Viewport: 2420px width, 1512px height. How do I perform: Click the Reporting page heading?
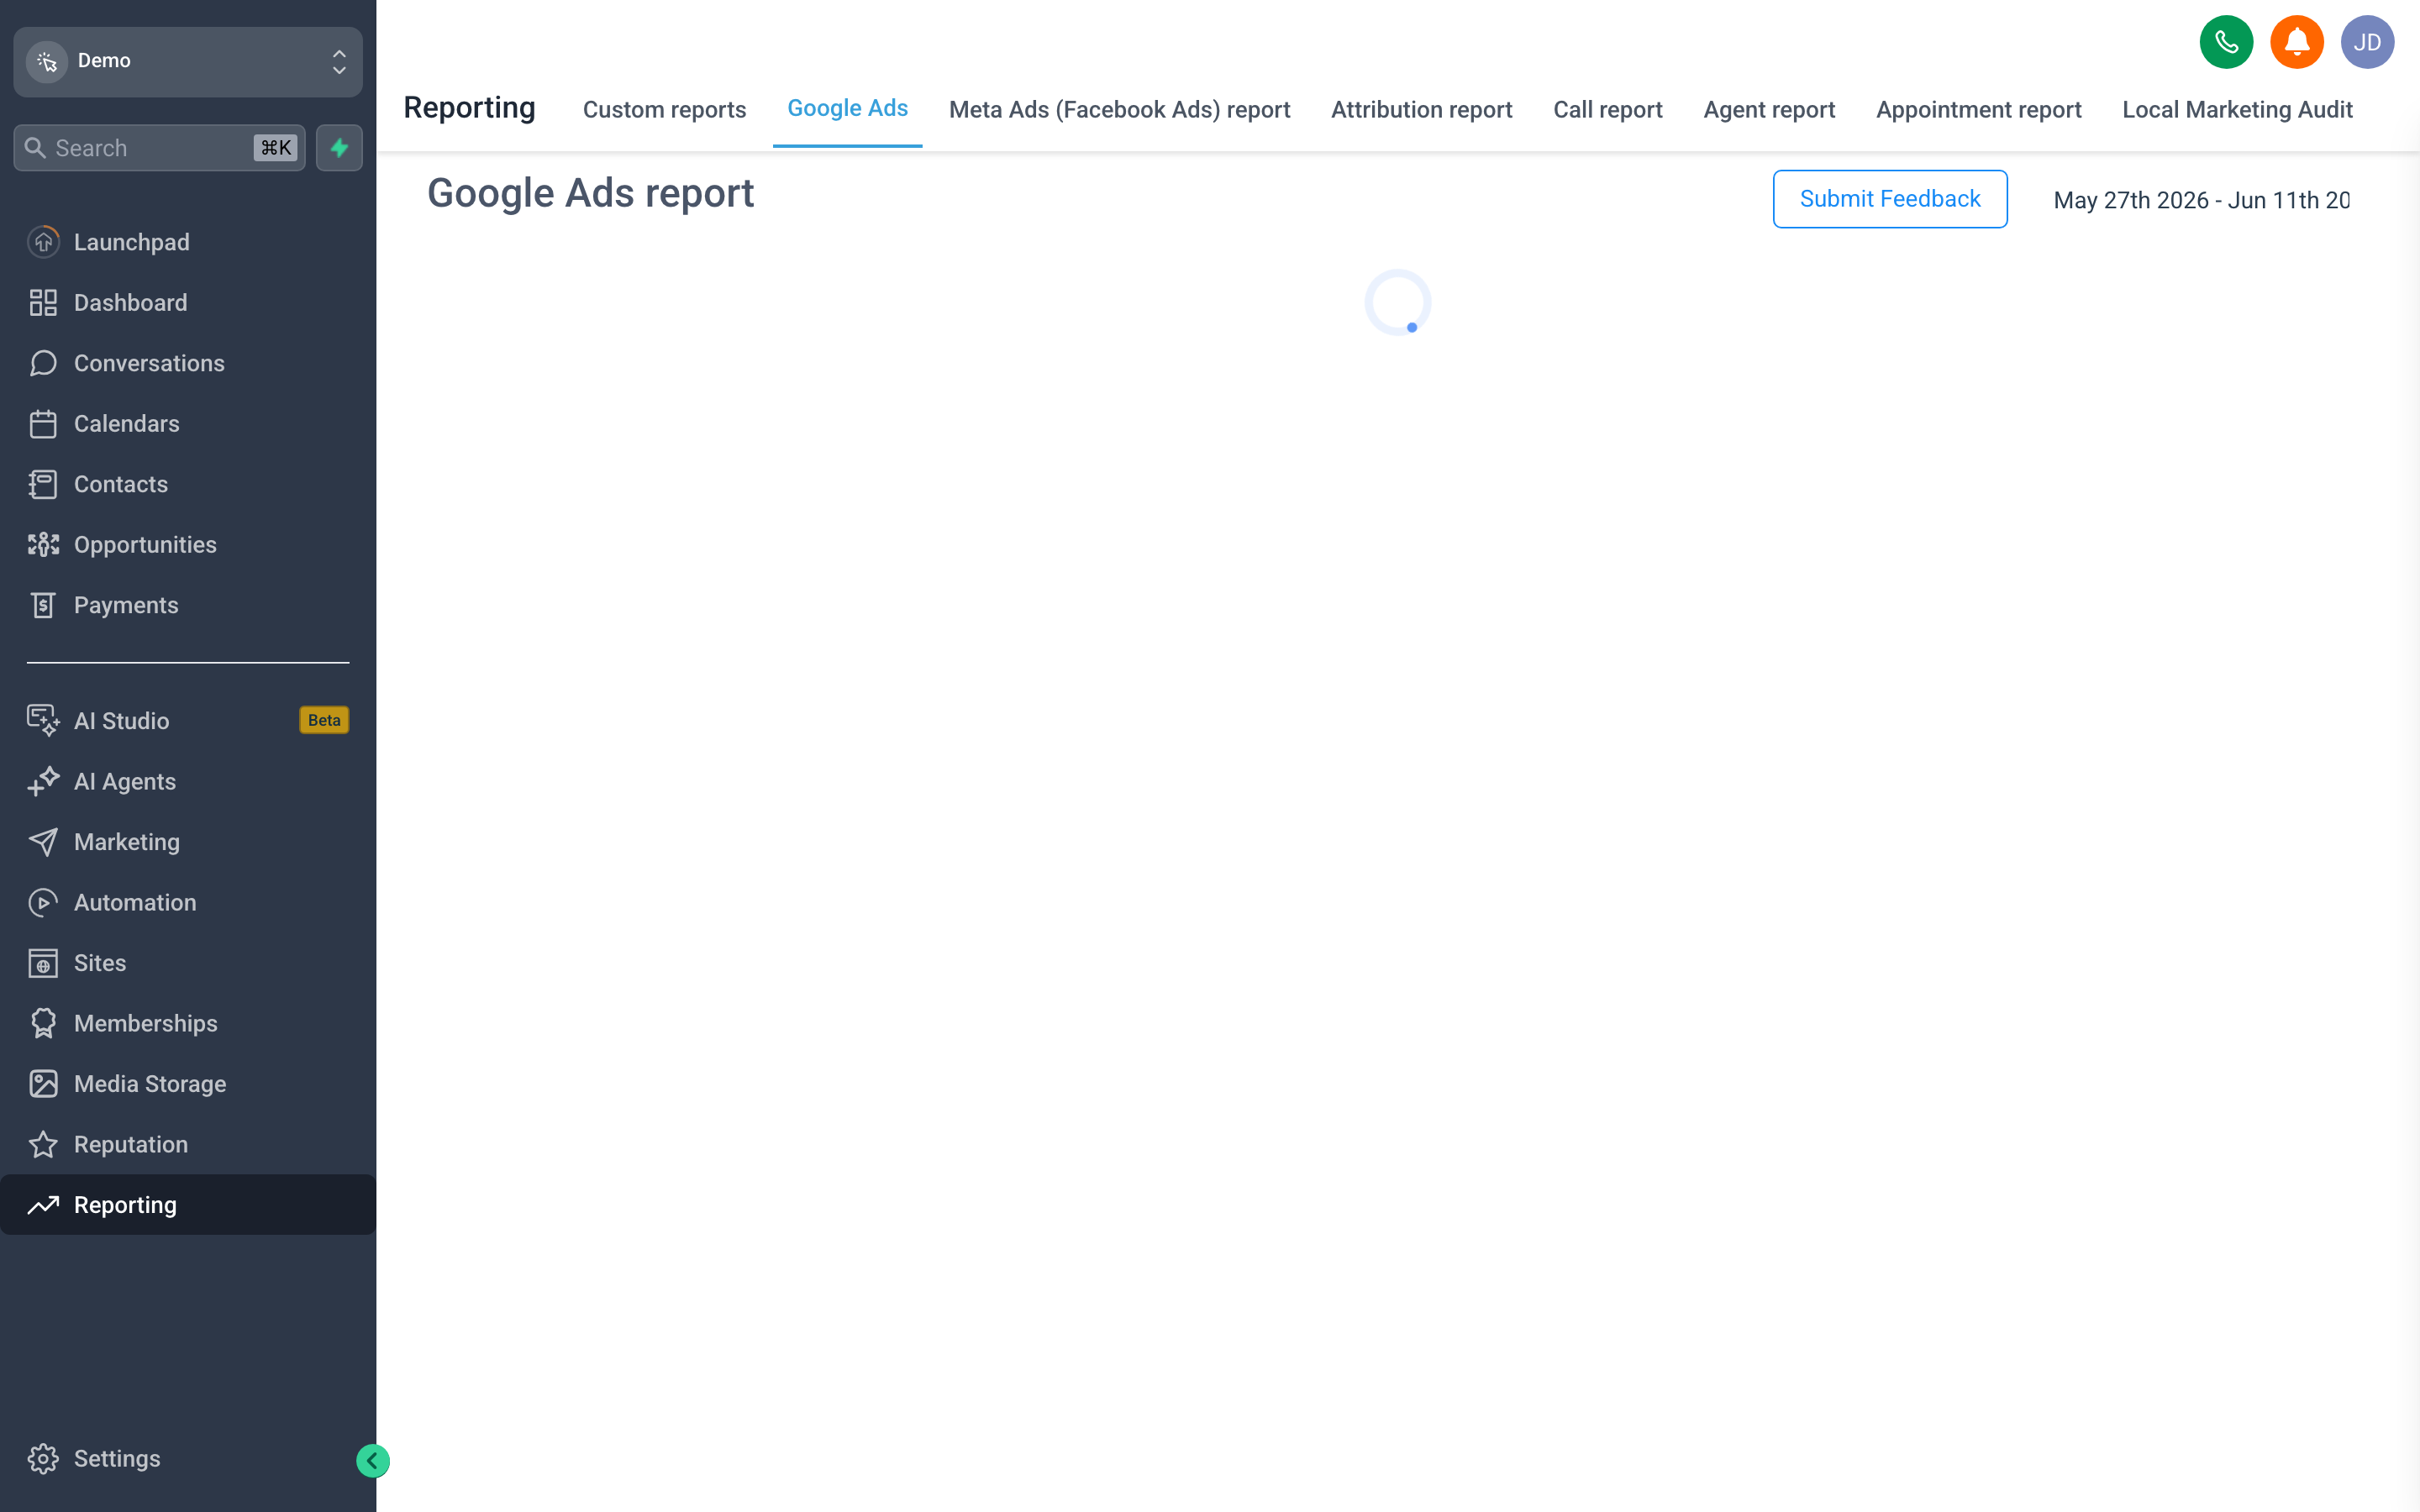[x=469, y=107]
